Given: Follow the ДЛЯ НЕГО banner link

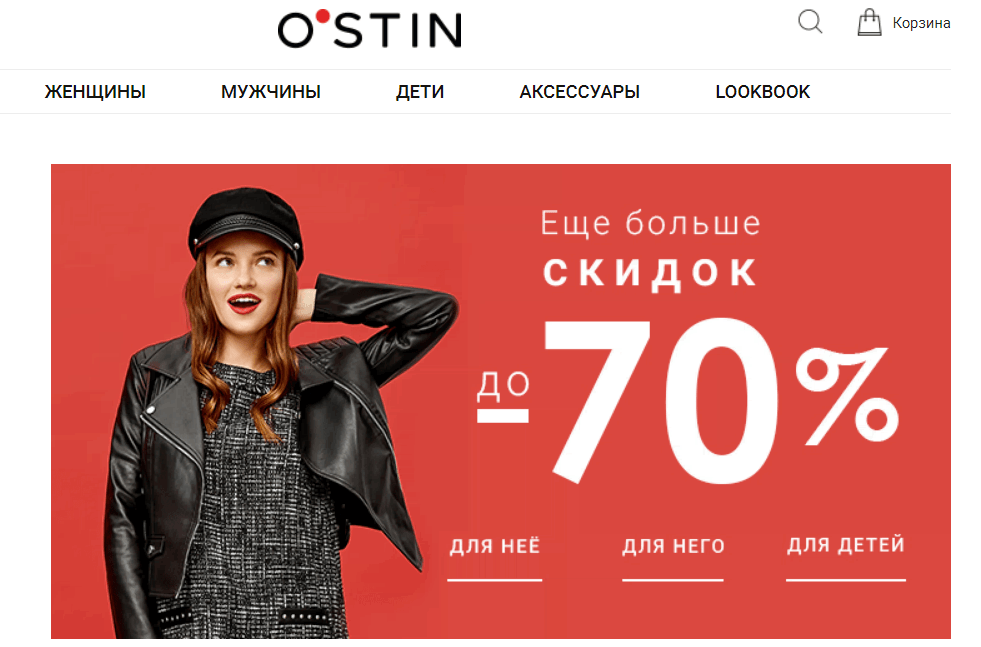Looking at the screenshot, I should point(673,546).
